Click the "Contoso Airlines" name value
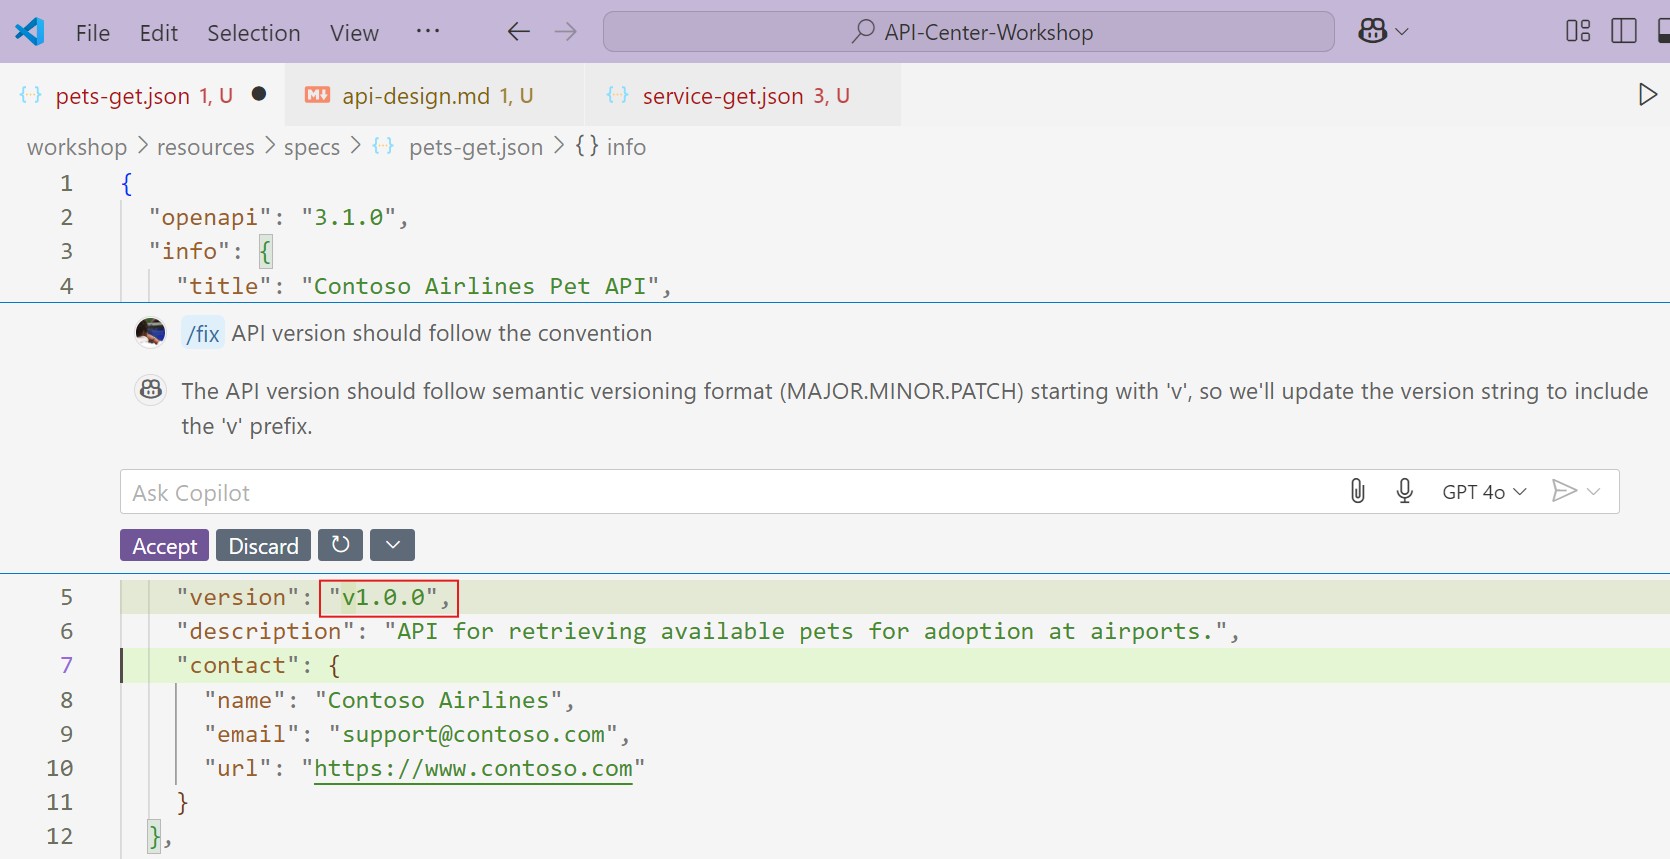 (439, 700)
